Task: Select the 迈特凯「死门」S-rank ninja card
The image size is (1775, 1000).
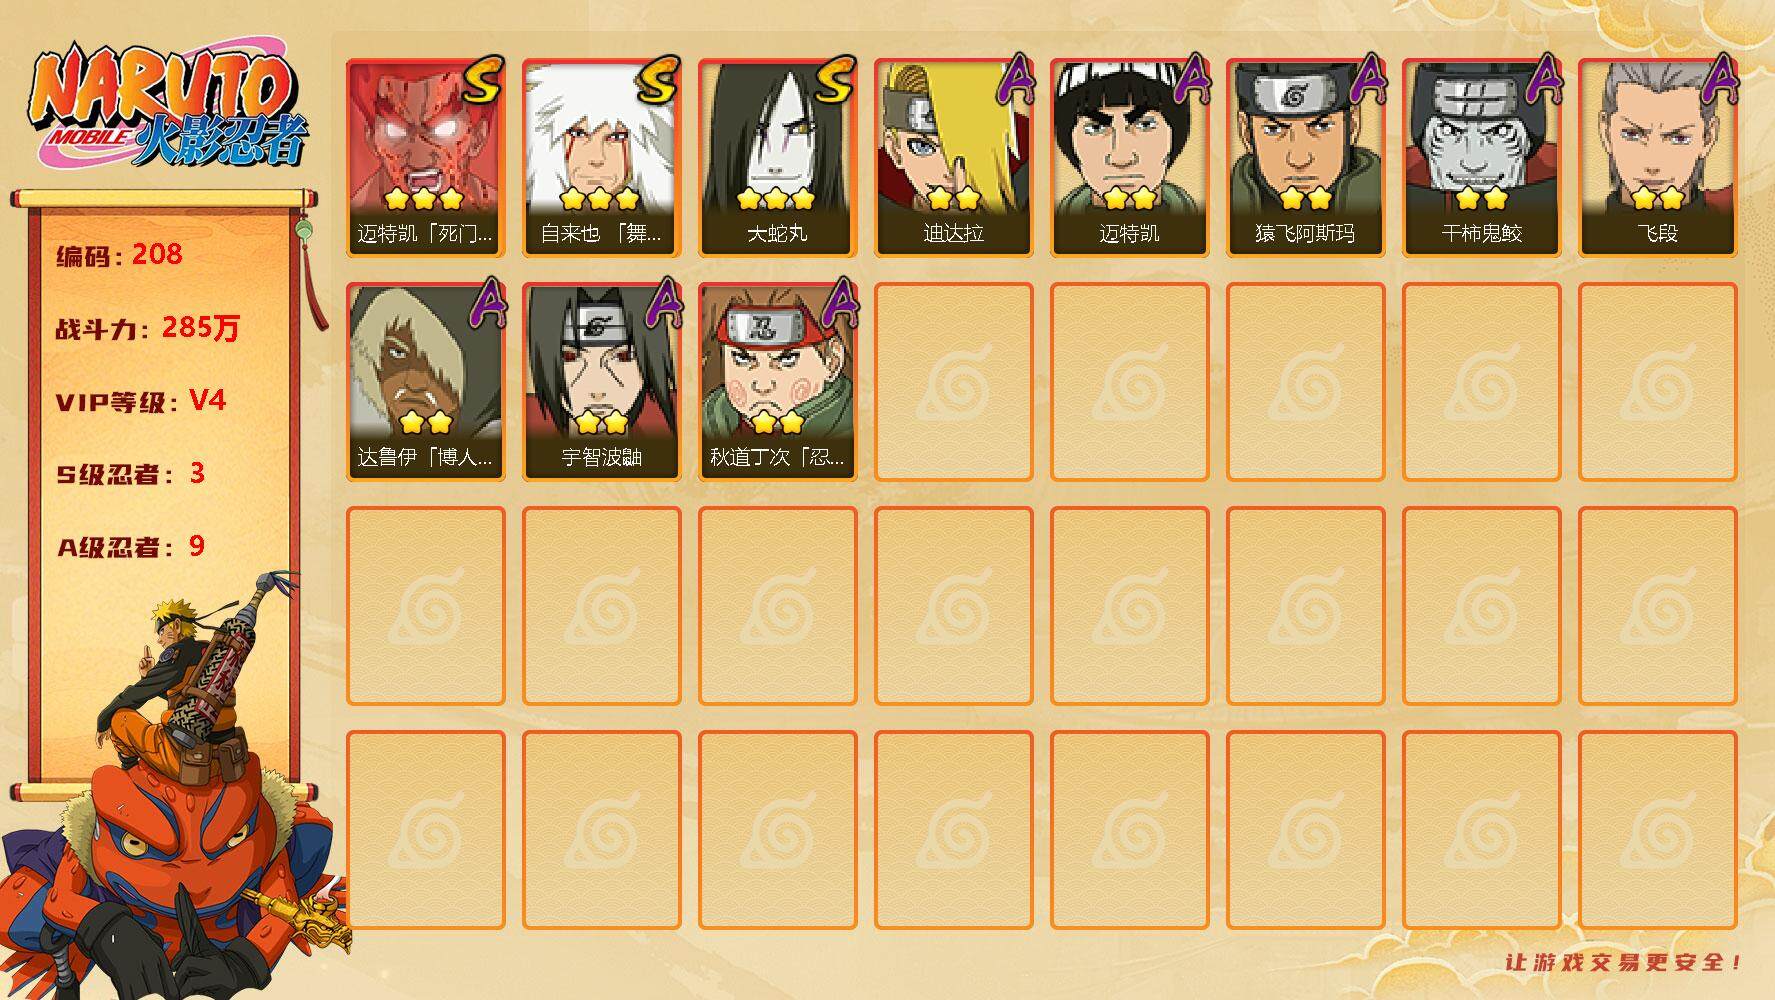Action: click(x=425, y=158)
